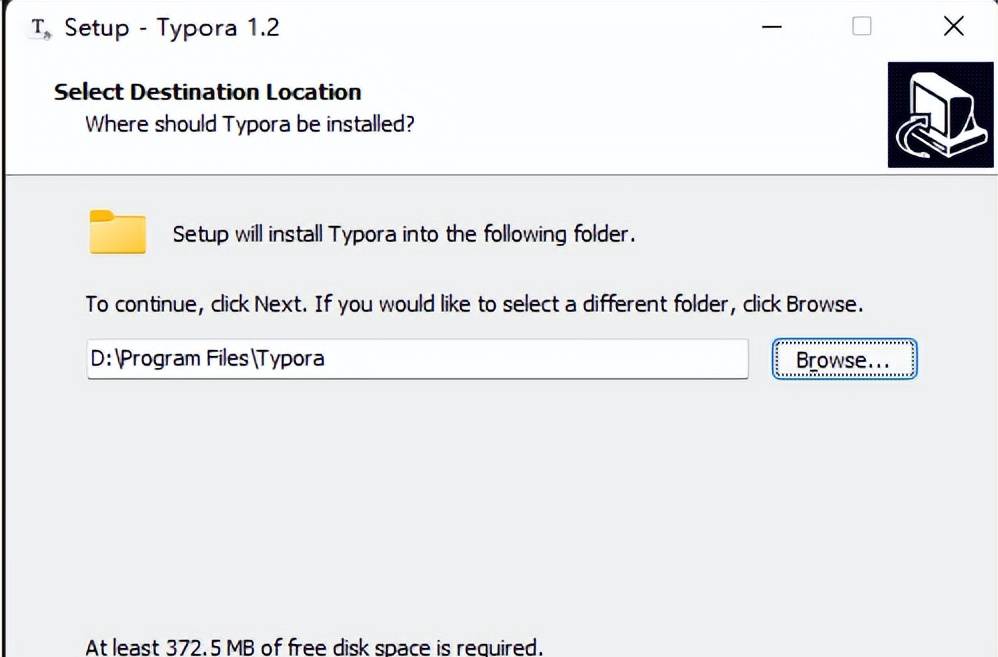Click the disk-and-arrow graphic on the banner

[x=940, y=114]
